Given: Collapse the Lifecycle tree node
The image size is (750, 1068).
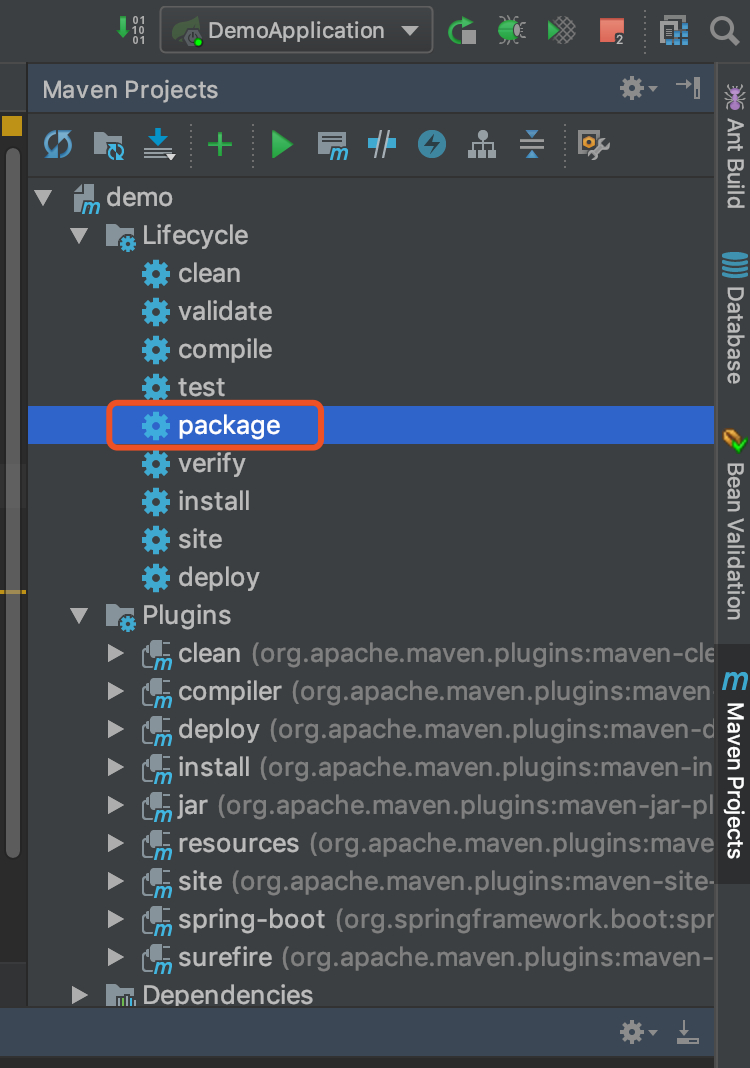Looking at the screenshot, I should click(79, 236).
